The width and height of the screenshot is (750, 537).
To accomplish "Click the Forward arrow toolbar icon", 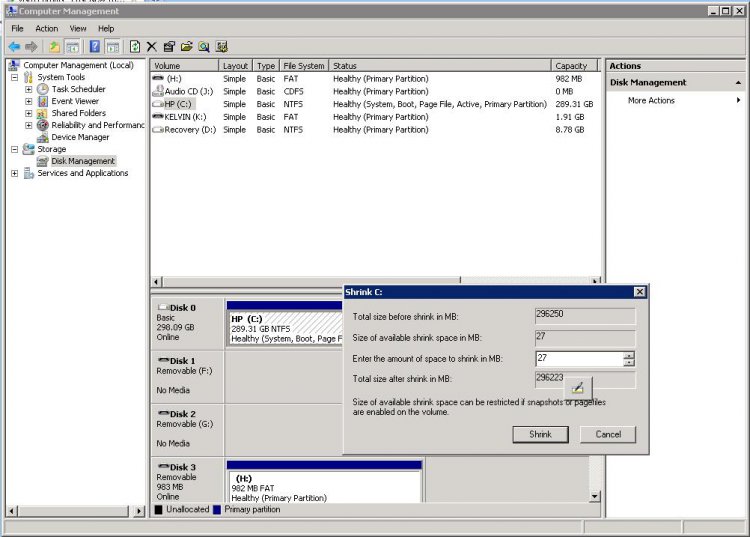I will tap(31, 46).
